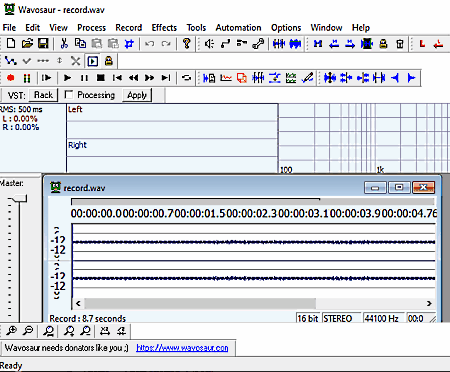Start recording with the red dot button
The height and width of the screenshot is (372, 450).
click(x=11, y=78)
